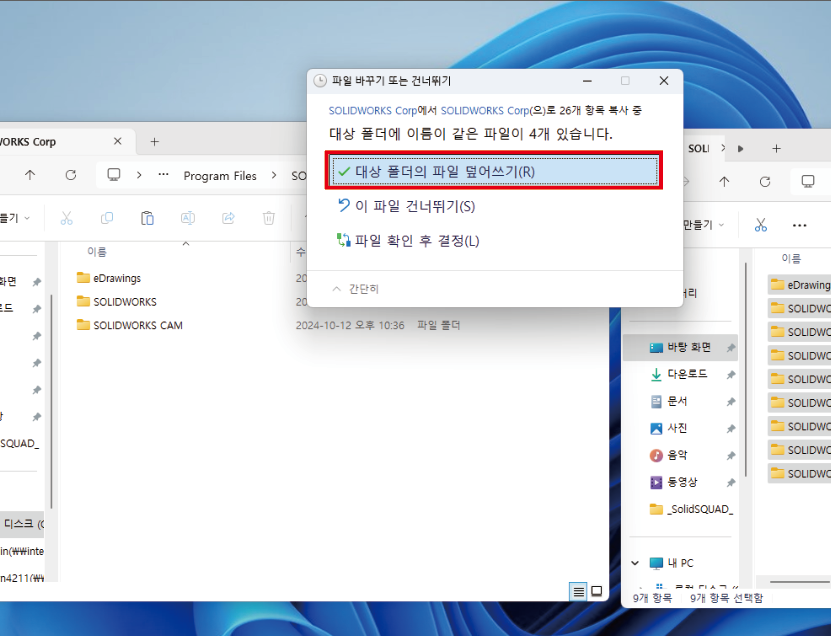Select Program Files breadcrumb in left Explorer
Viewport: 831px width, 636px height.
pos(220,175)
